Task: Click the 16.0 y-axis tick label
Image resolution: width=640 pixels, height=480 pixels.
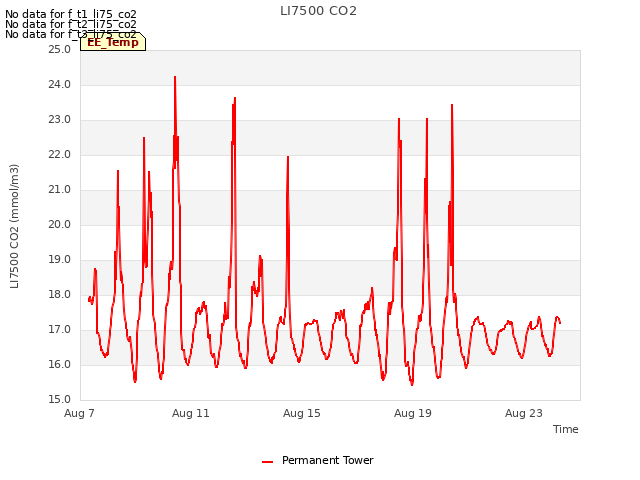Action: click(x=60, y=364)
